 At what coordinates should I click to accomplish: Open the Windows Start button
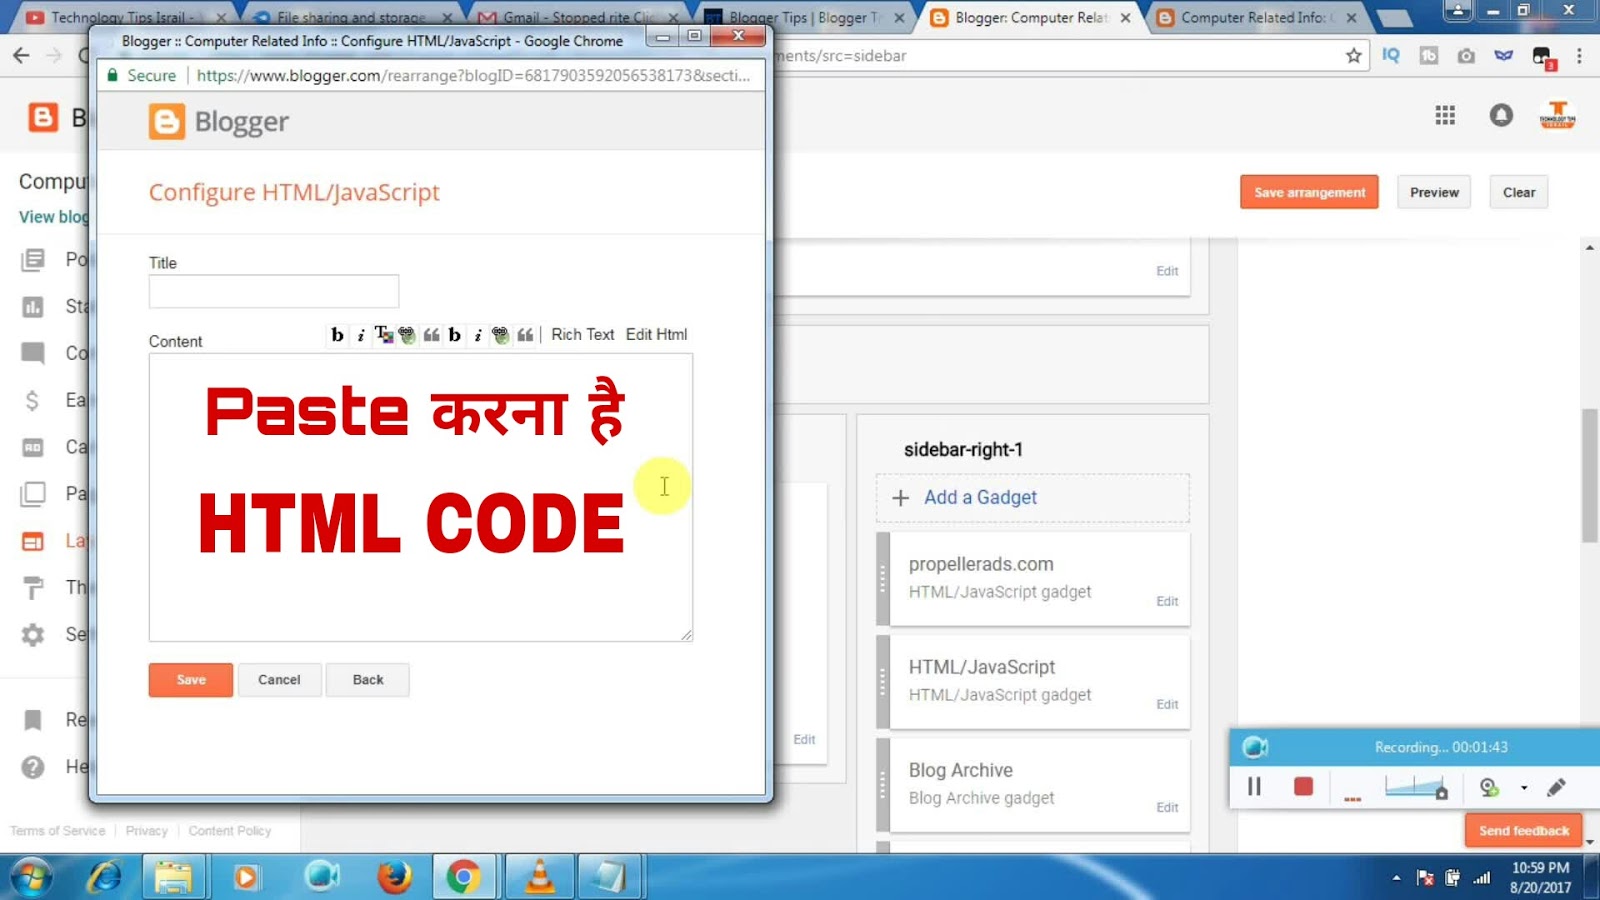coord(32,878)
